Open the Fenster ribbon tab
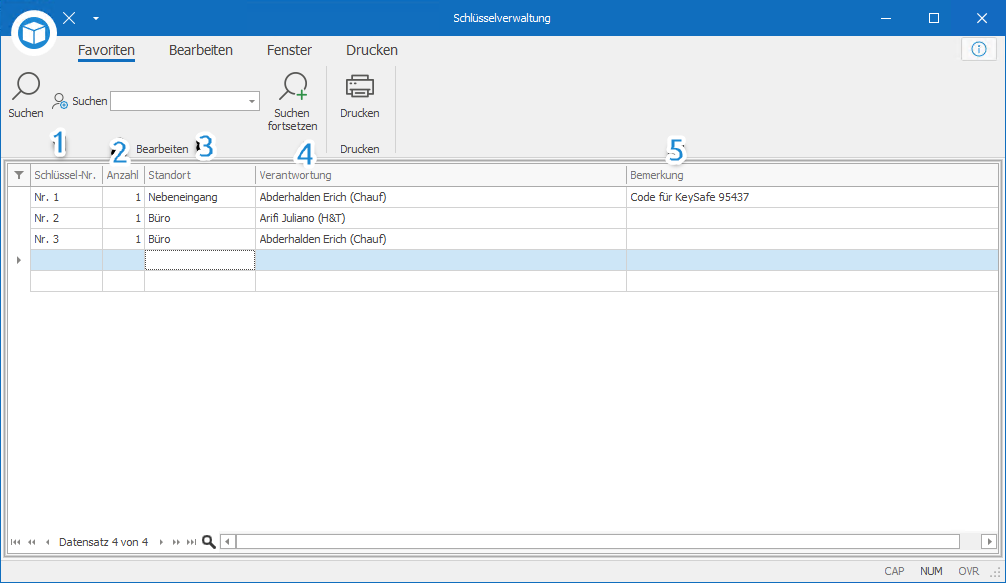1006x583 pixels. point(289,50)
